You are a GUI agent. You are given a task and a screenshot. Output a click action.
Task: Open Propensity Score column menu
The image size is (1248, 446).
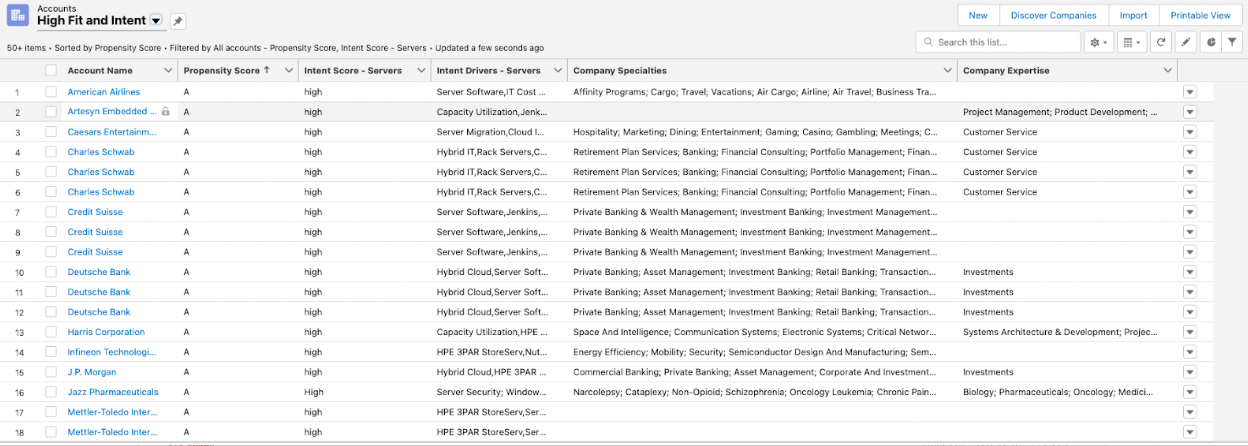pyautogui.click(x=290, y=71)
